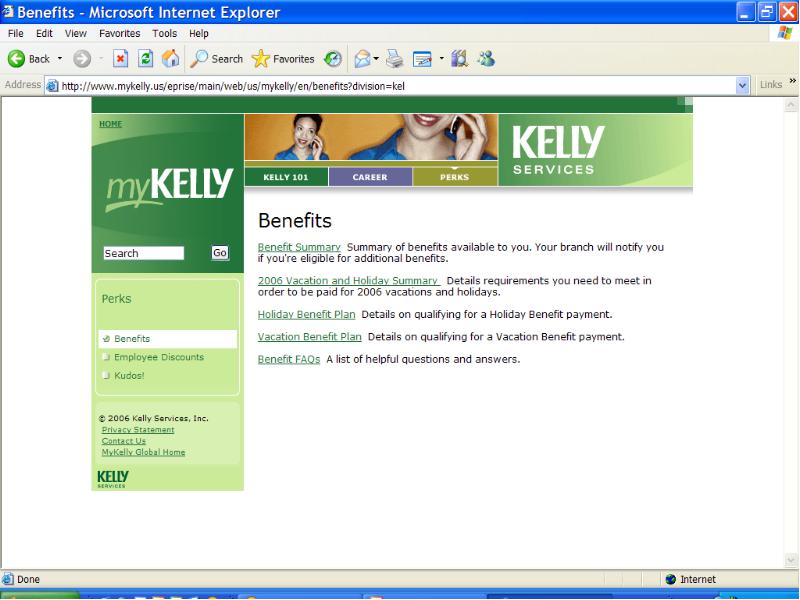Open the Contact Us link

123,441
